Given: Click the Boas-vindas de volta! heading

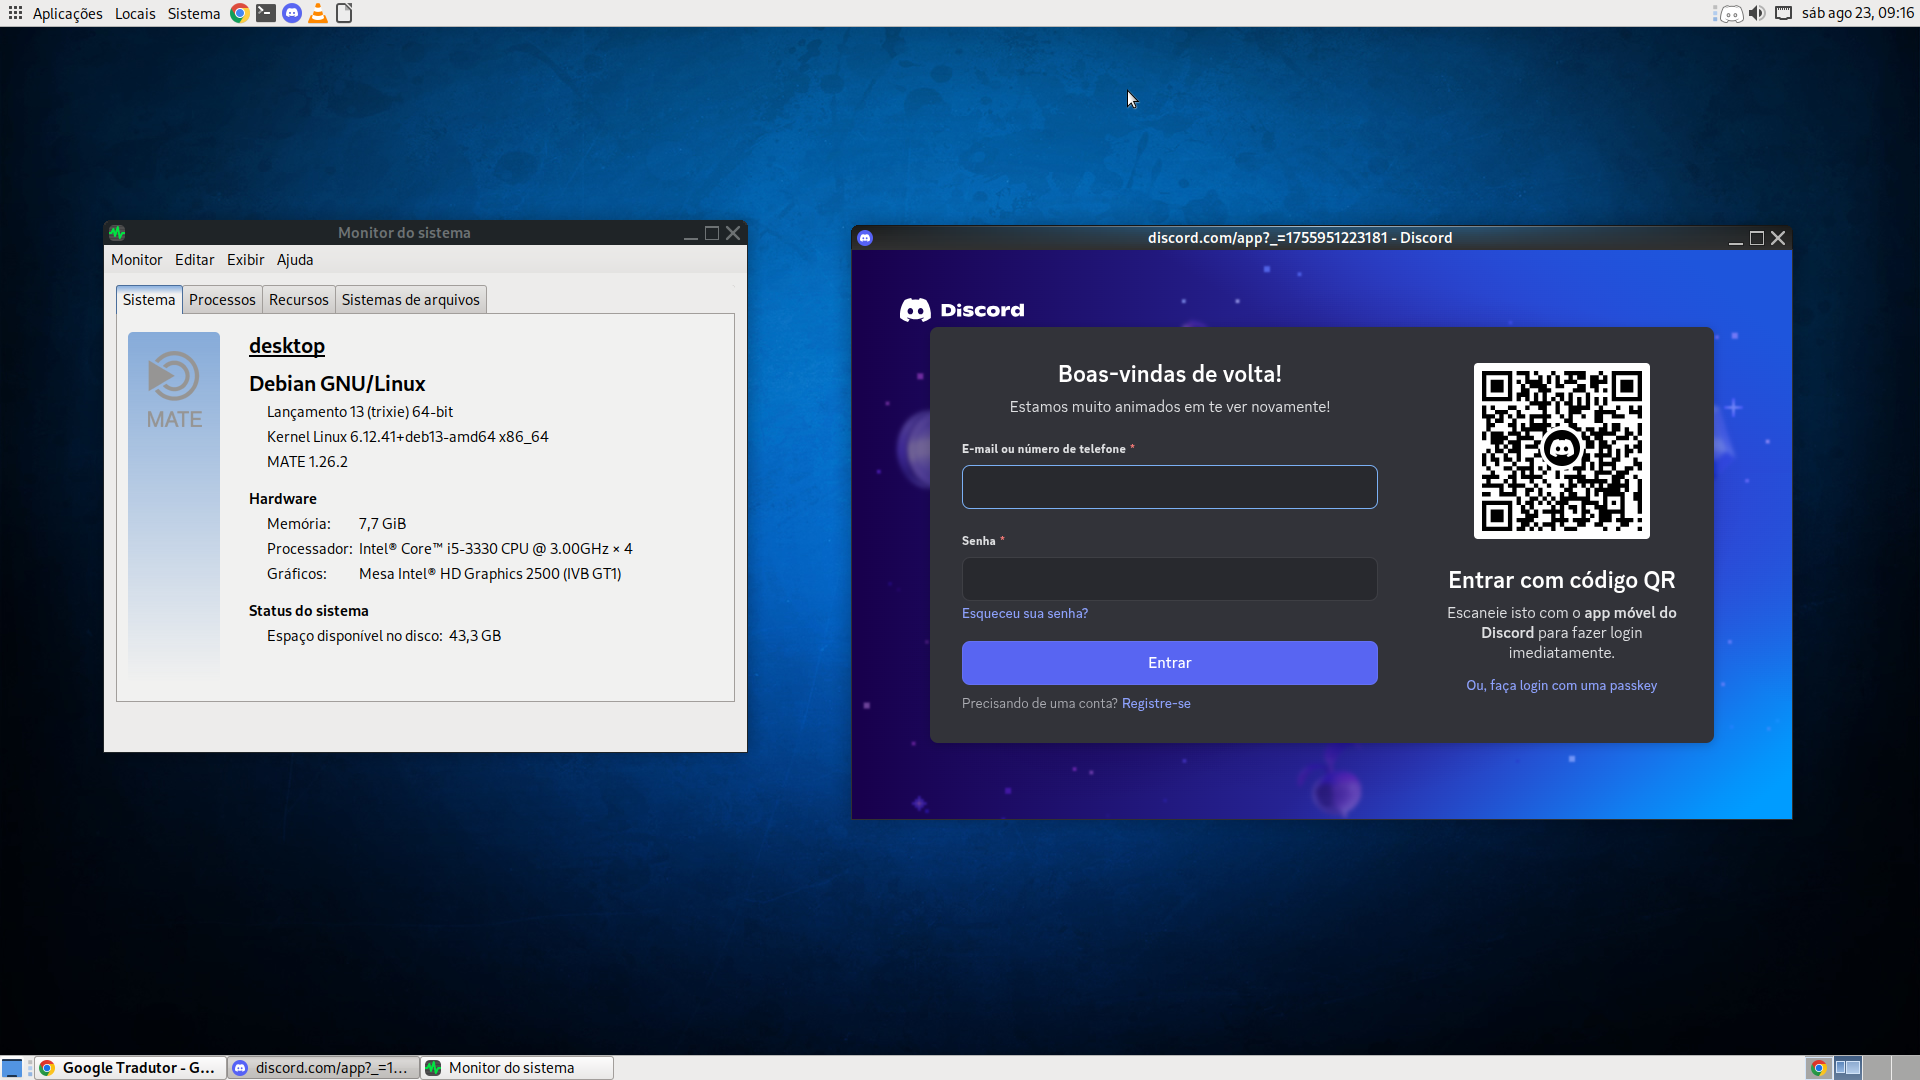Looking at the screenshot, I should [x=1169, y=374].
